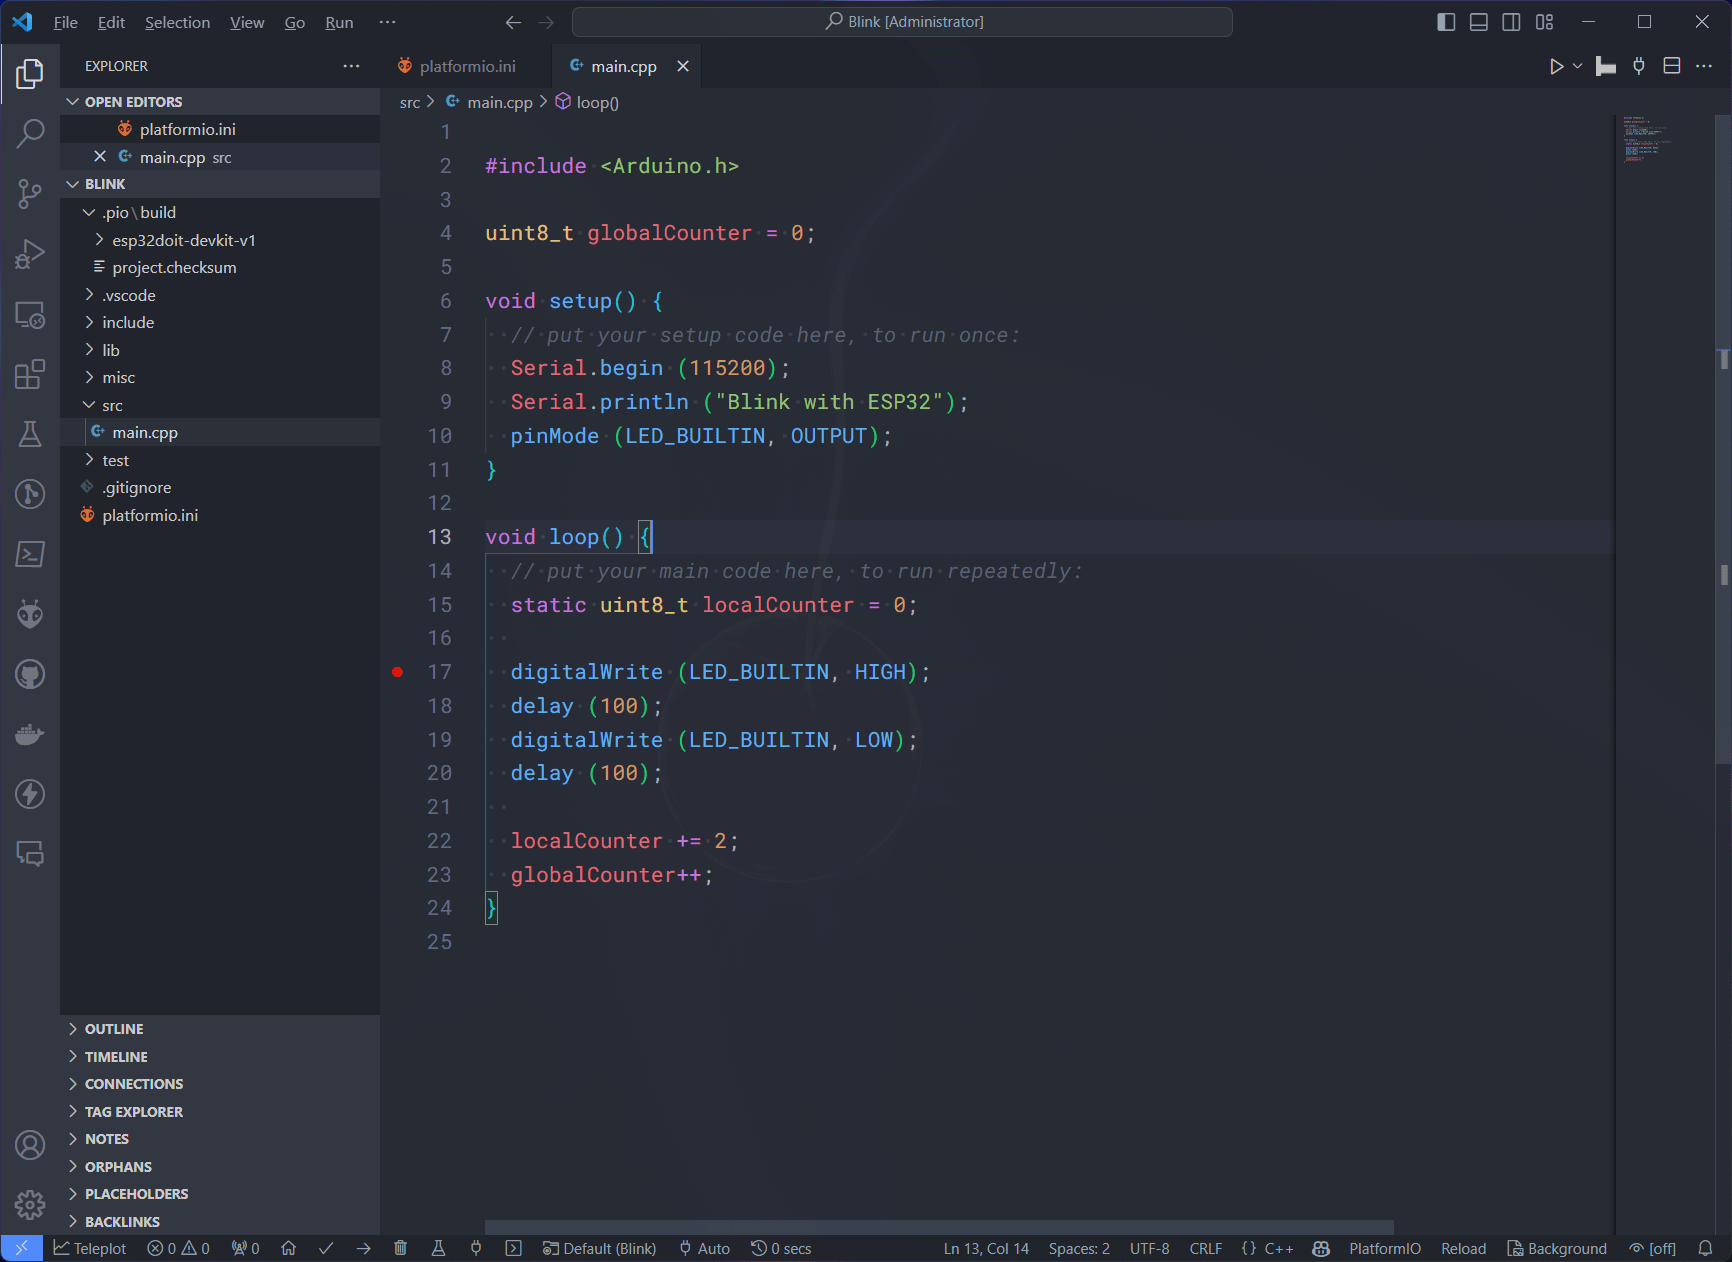Image resolution: width=1732 pixels, height=1262 pixels.
Task: Click the editor minimap code preview
Action: click(x=1648, y=140)
